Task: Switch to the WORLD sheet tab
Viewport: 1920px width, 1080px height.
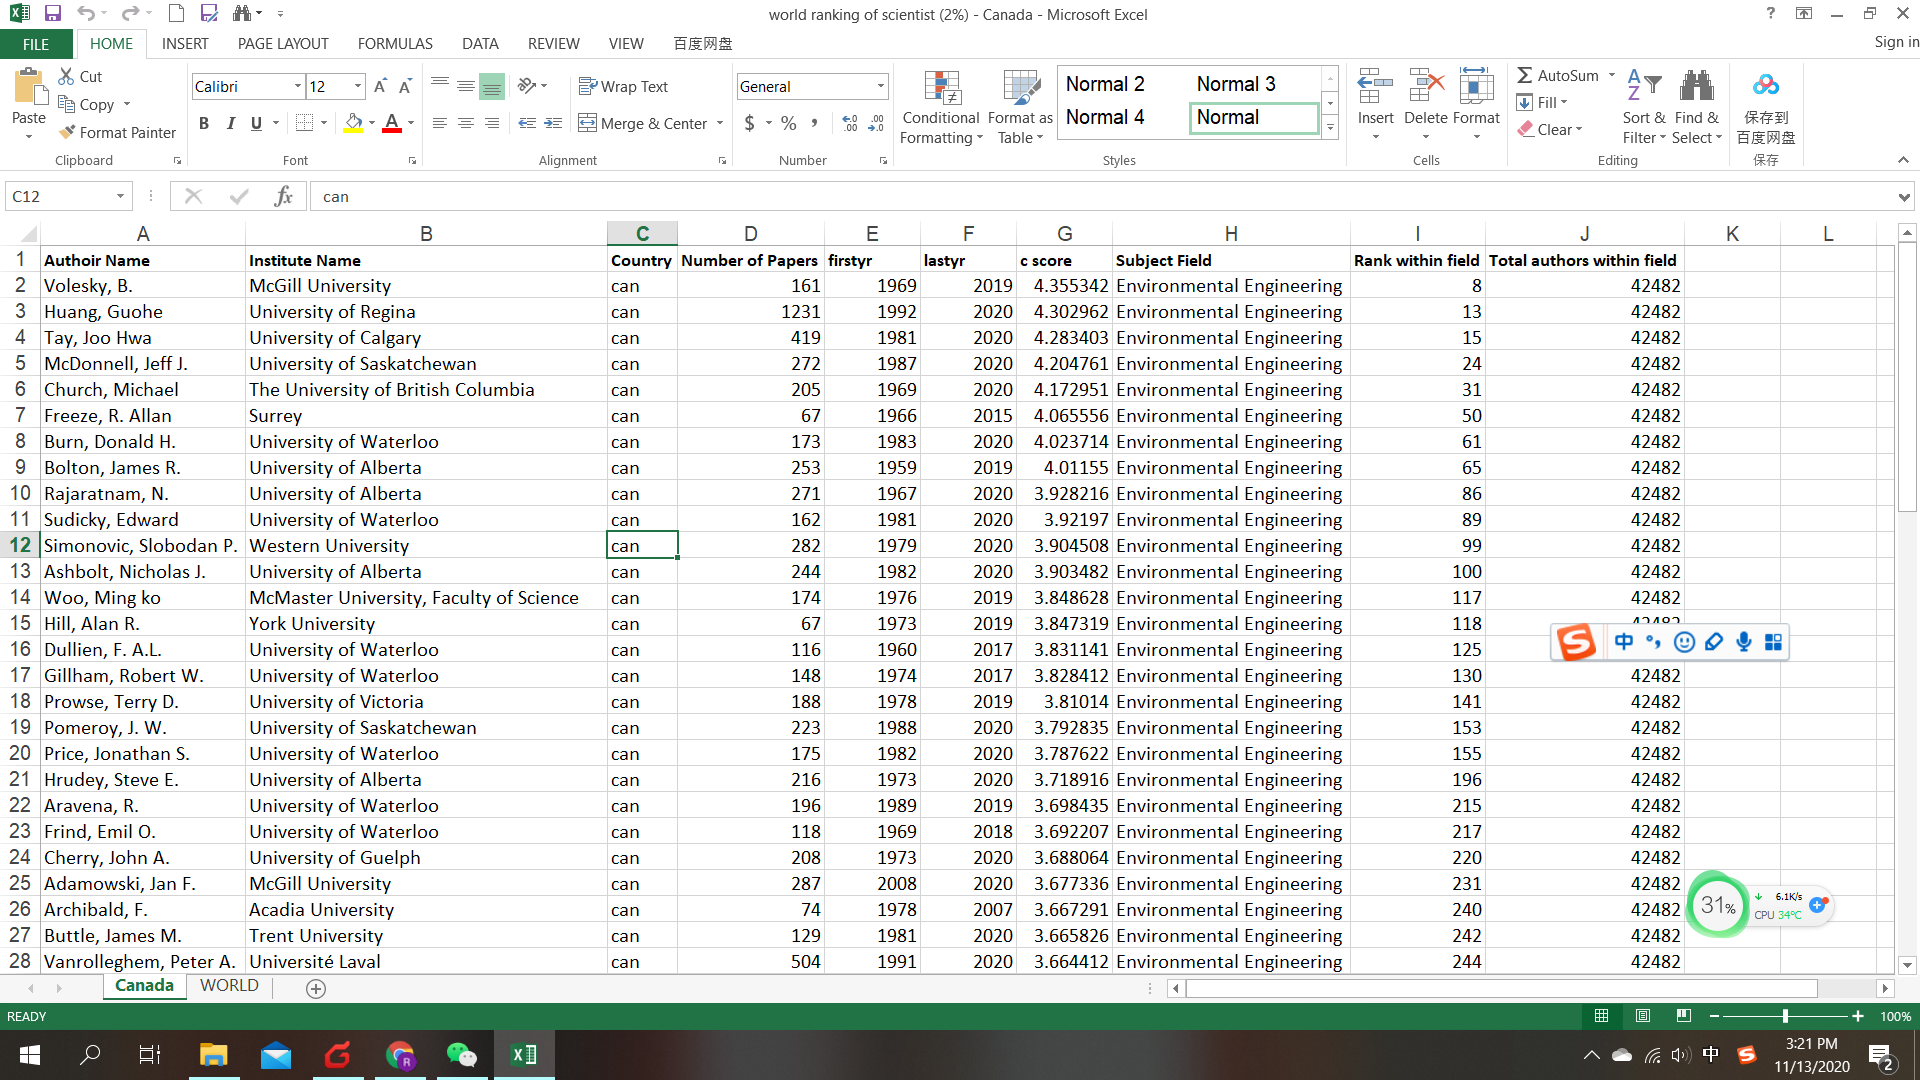Action: (x=229, y=985)
